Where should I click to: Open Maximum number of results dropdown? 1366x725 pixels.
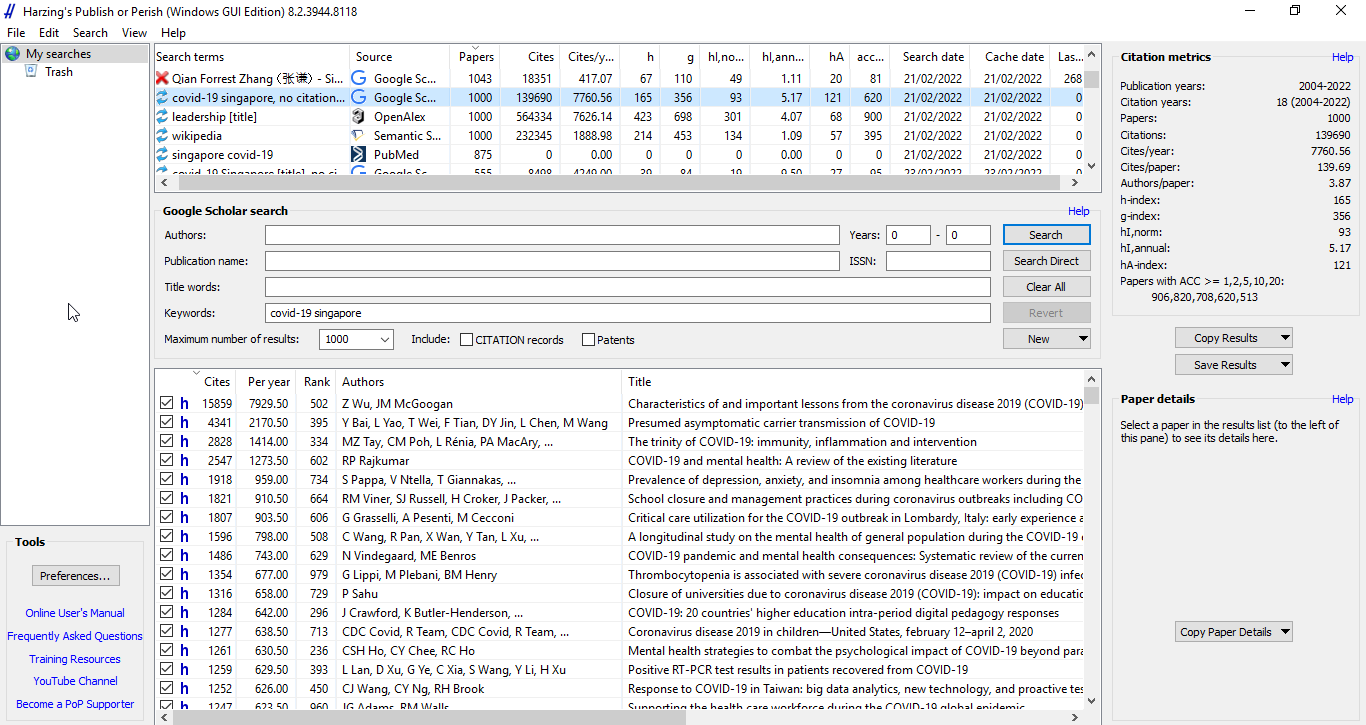(384, 340)
